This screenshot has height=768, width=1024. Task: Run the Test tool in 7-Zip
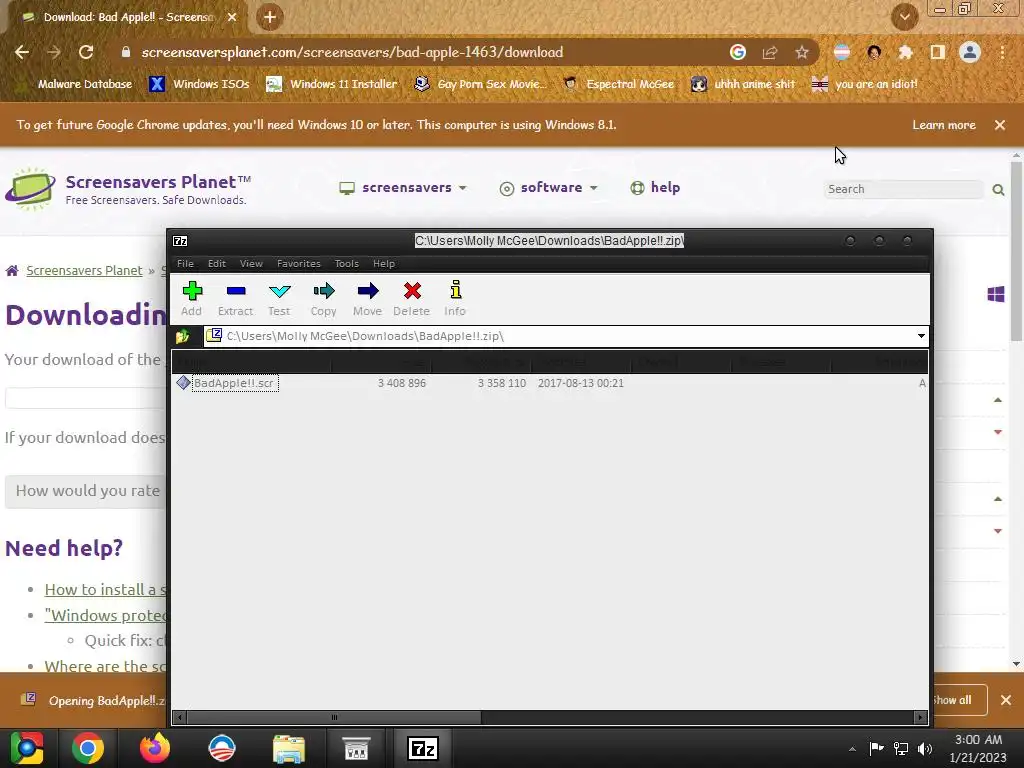tap(279, 298)
